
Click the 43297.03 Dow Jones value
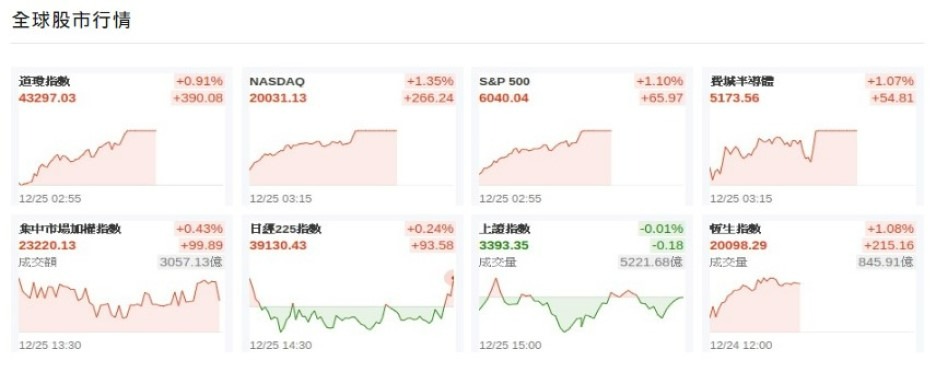pos(48,98)
